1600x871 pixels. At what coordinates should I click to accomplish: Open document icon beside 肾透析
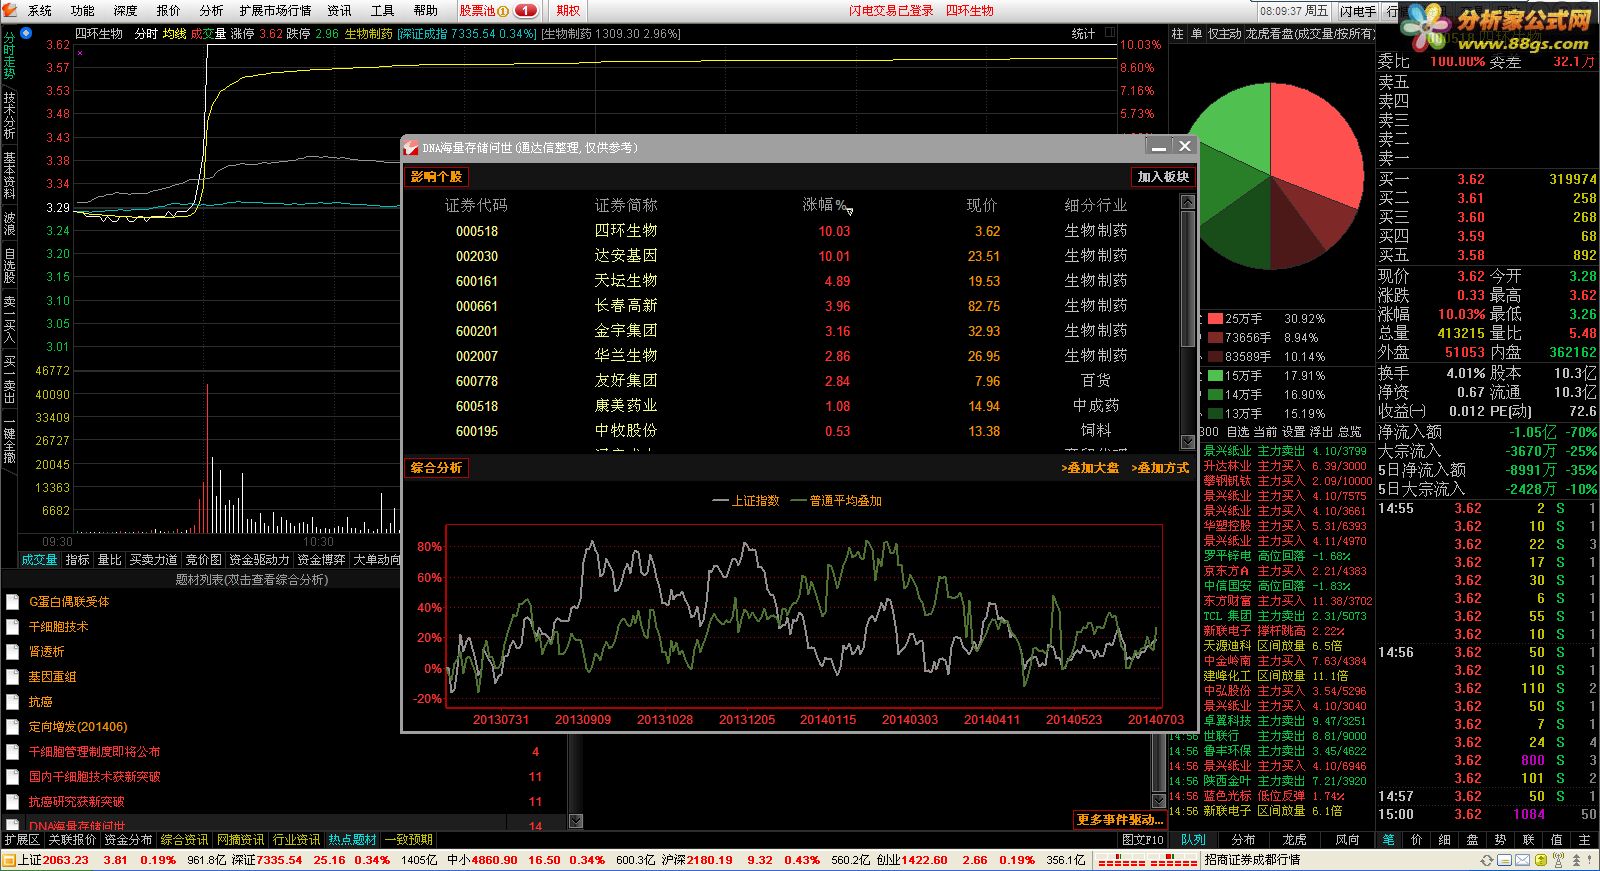coord(13,652)
